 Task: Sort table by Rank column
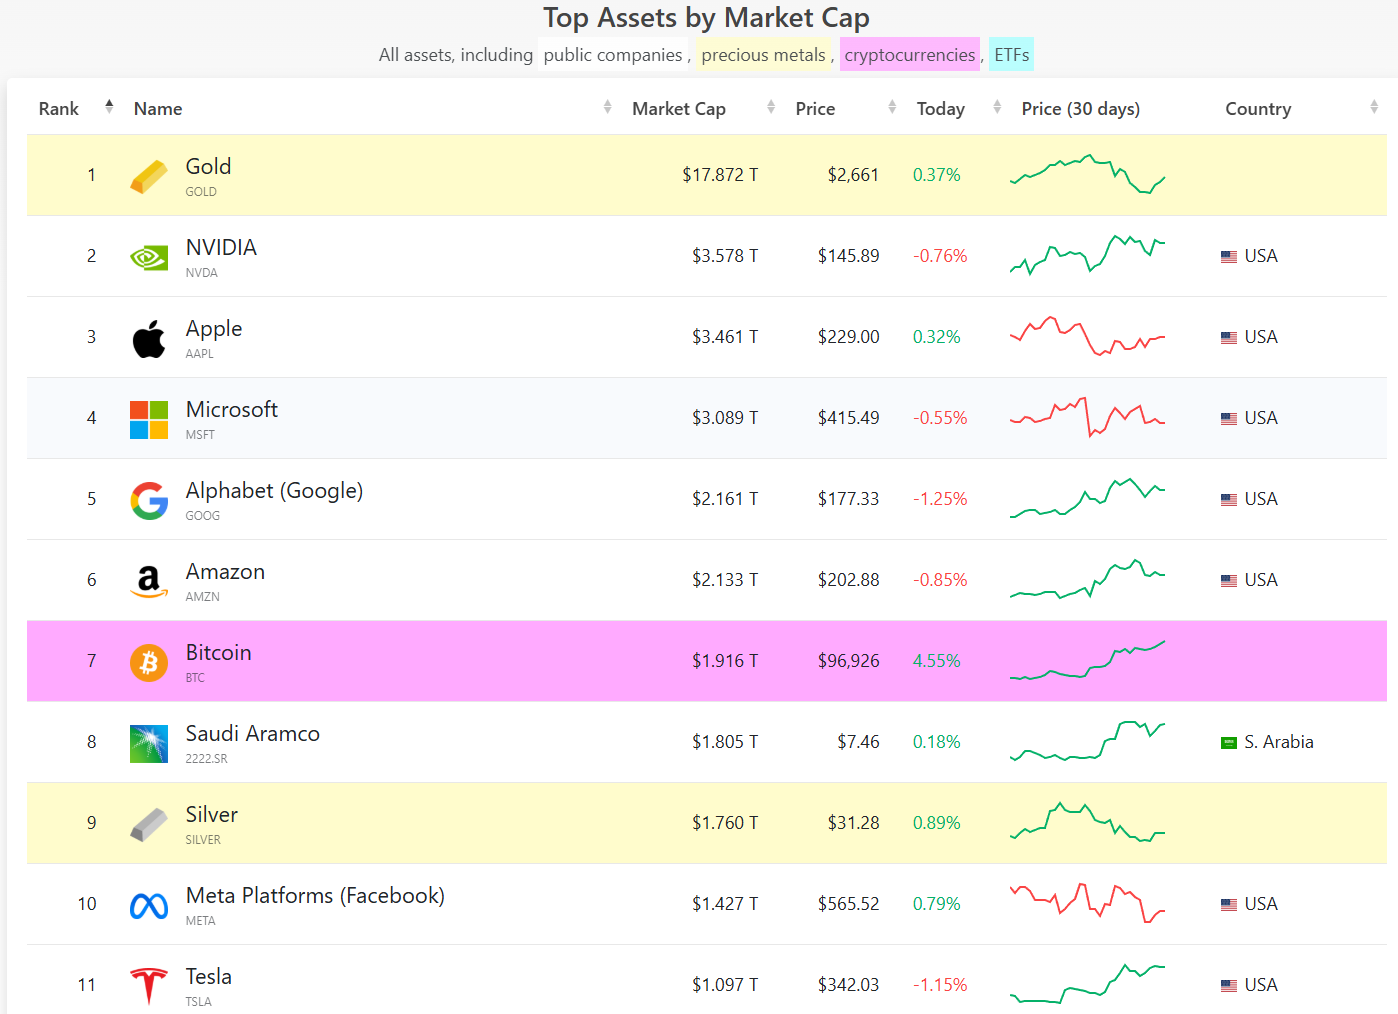pyautogui.click(x=59, y=109)
